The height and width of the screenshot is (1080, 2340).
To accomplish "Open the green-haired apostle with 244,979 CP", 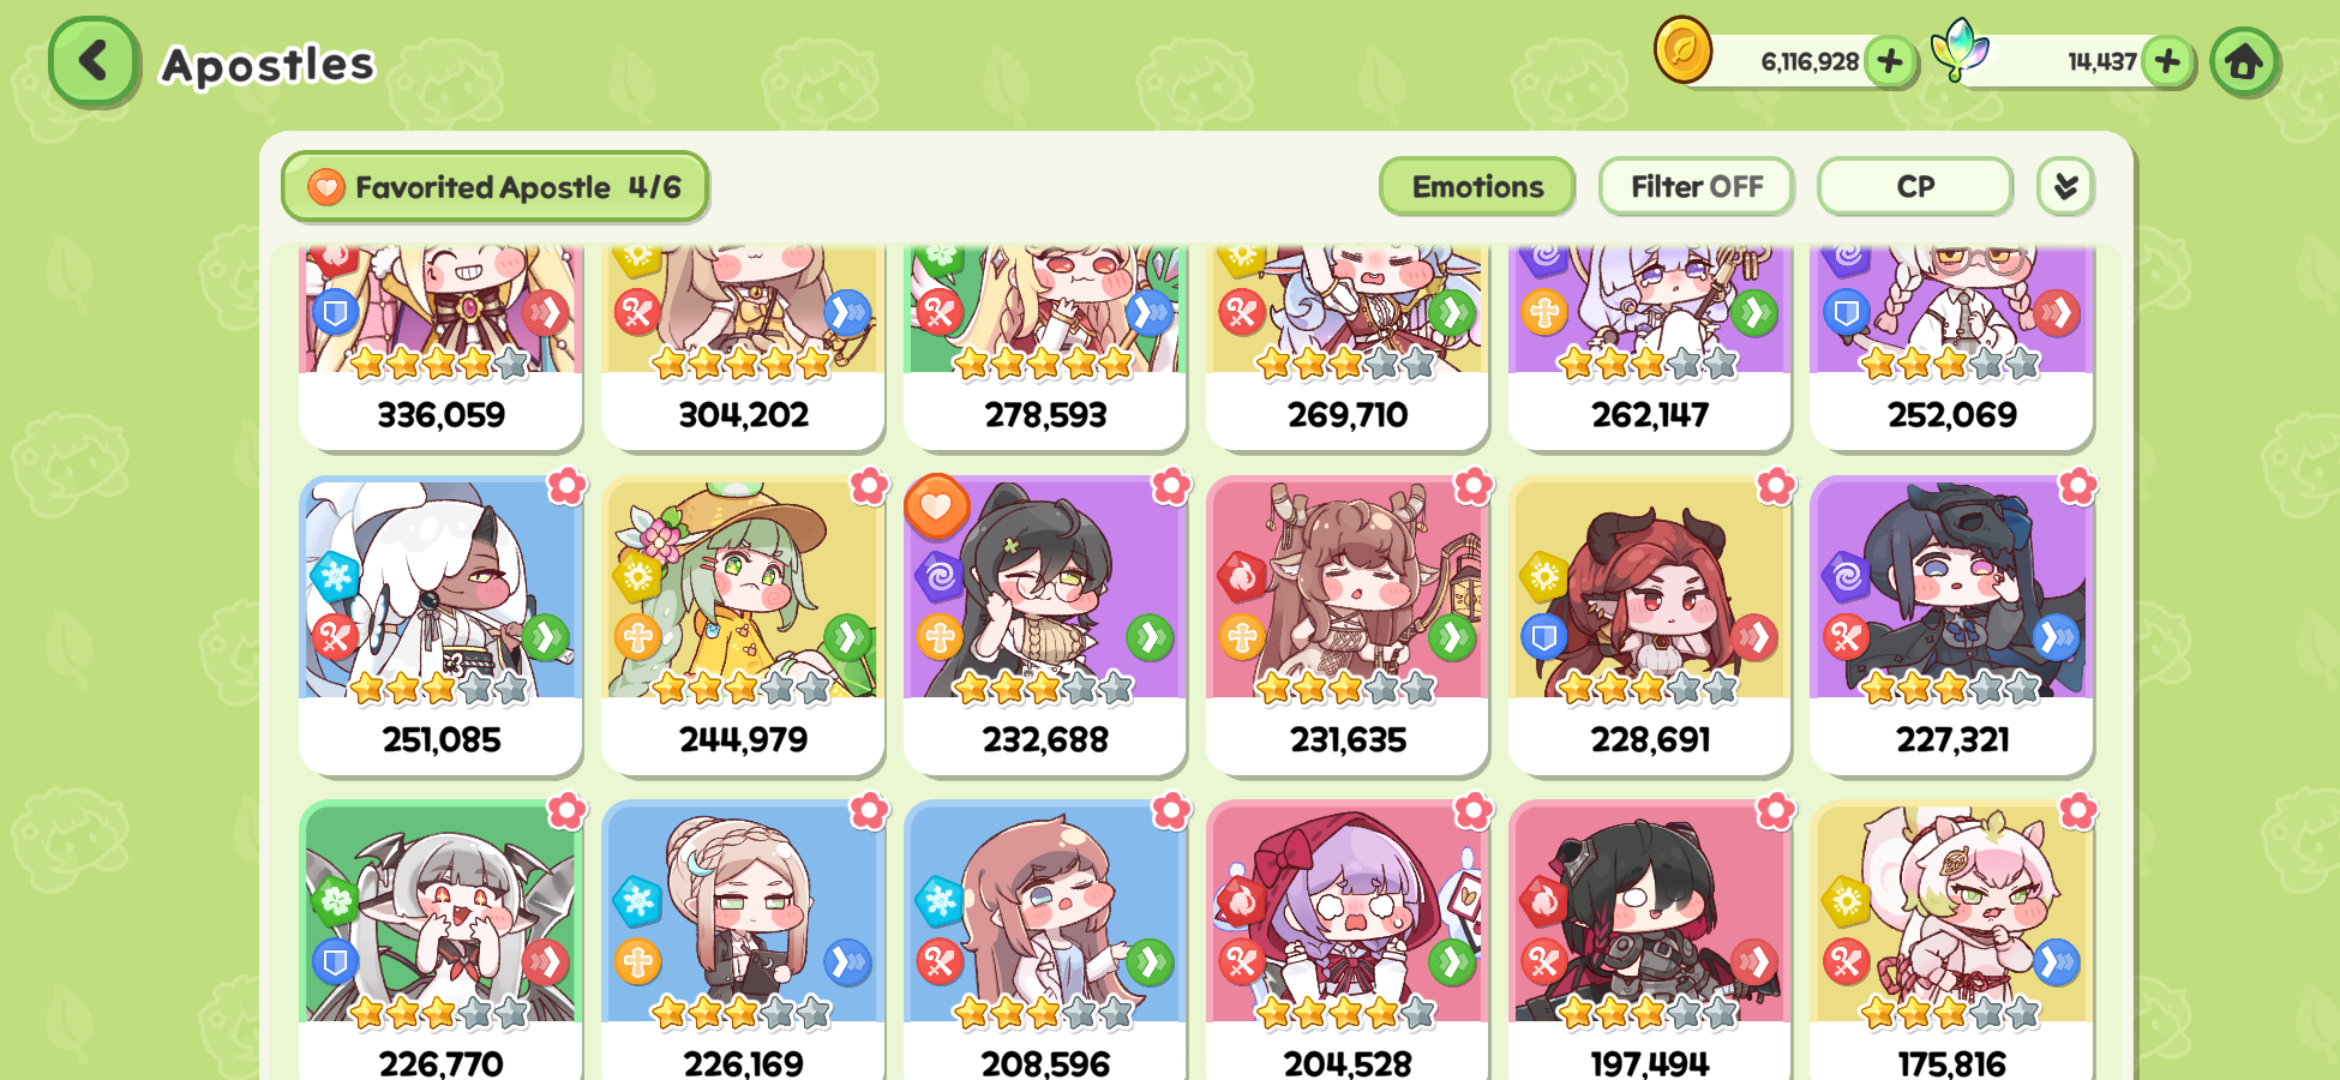I will tap(743, 626).
